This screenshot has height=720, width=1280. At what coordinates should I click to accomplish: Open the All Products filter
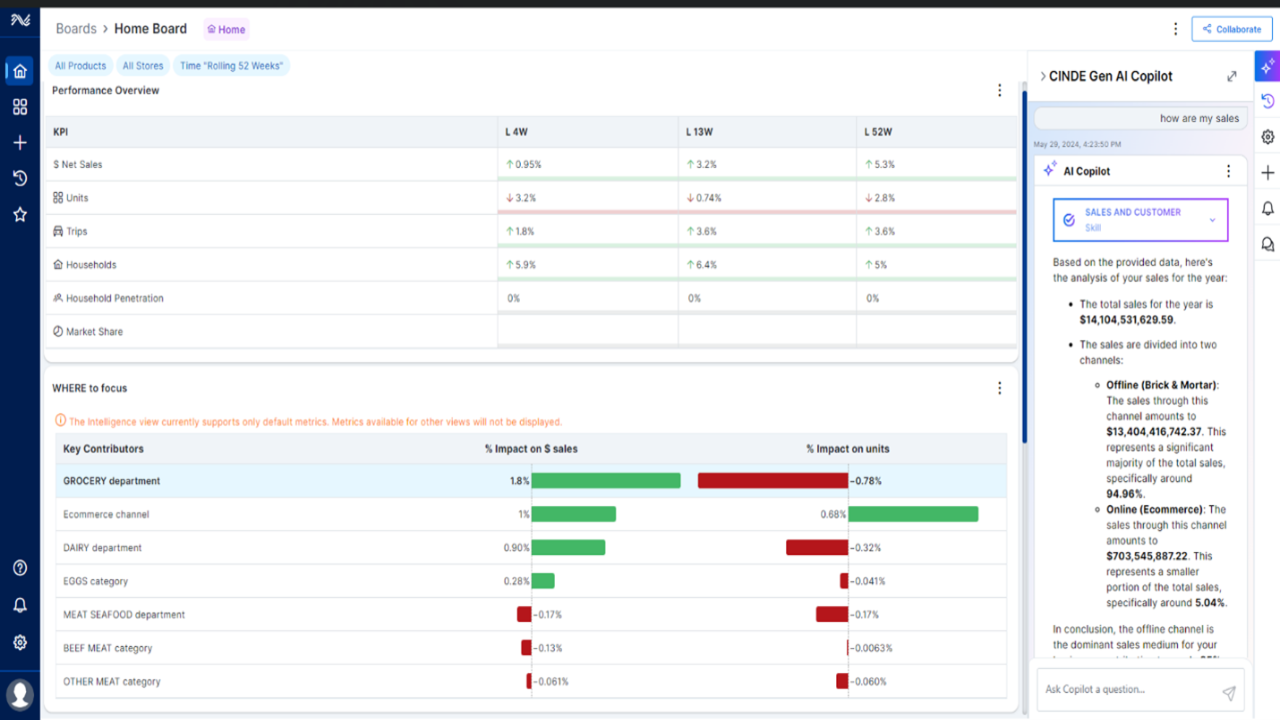80,66
